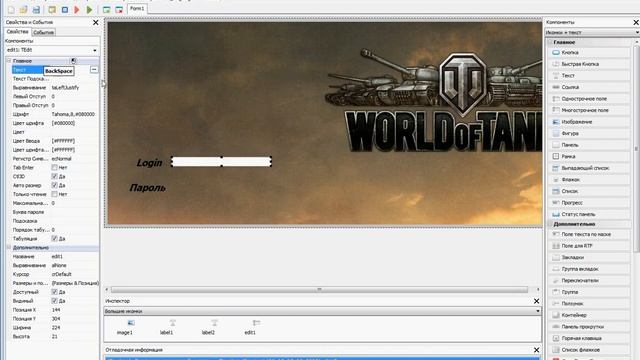640x360 pixels.
Task: Collapse the Дополнительно properties group
Action: coord(9,248)
